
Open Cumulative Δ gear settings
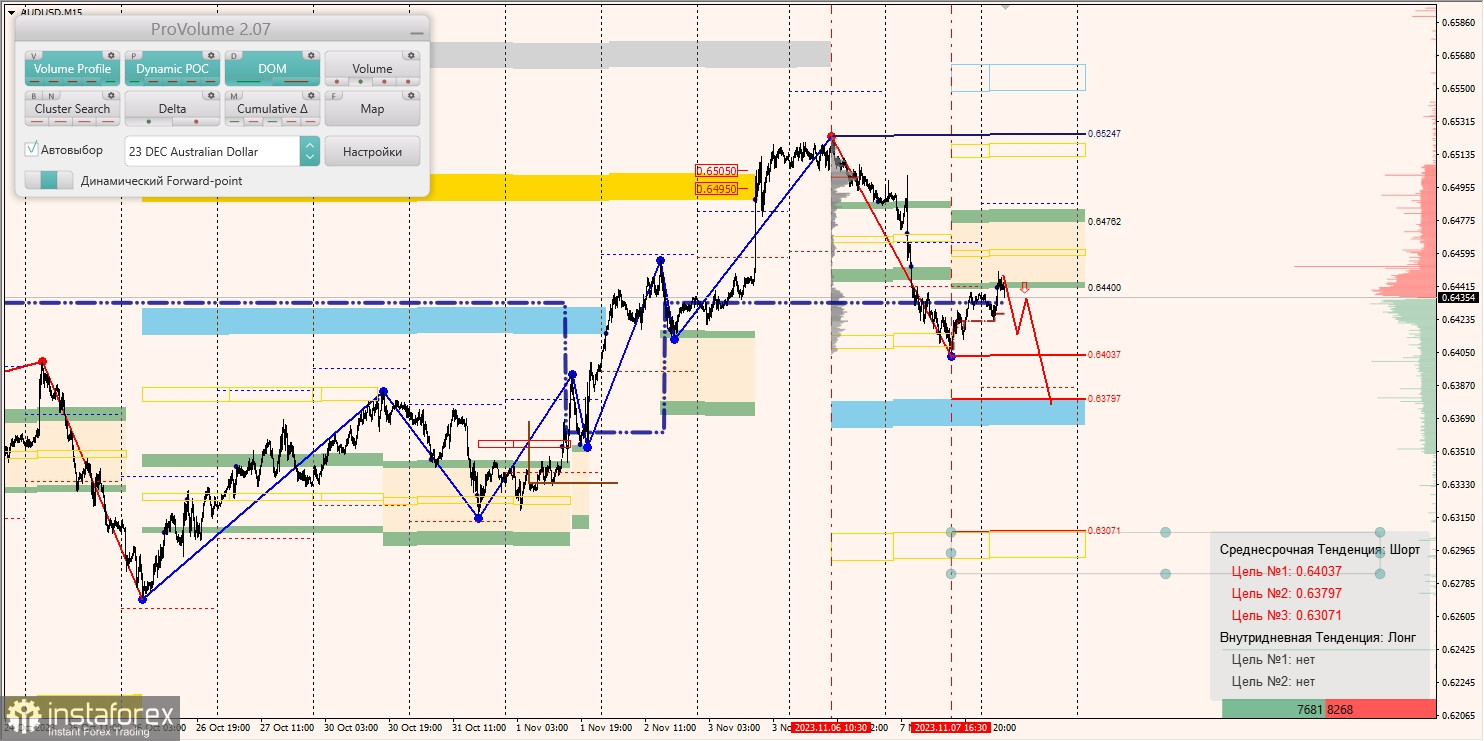pyautogui.click(x=311, y=96)
